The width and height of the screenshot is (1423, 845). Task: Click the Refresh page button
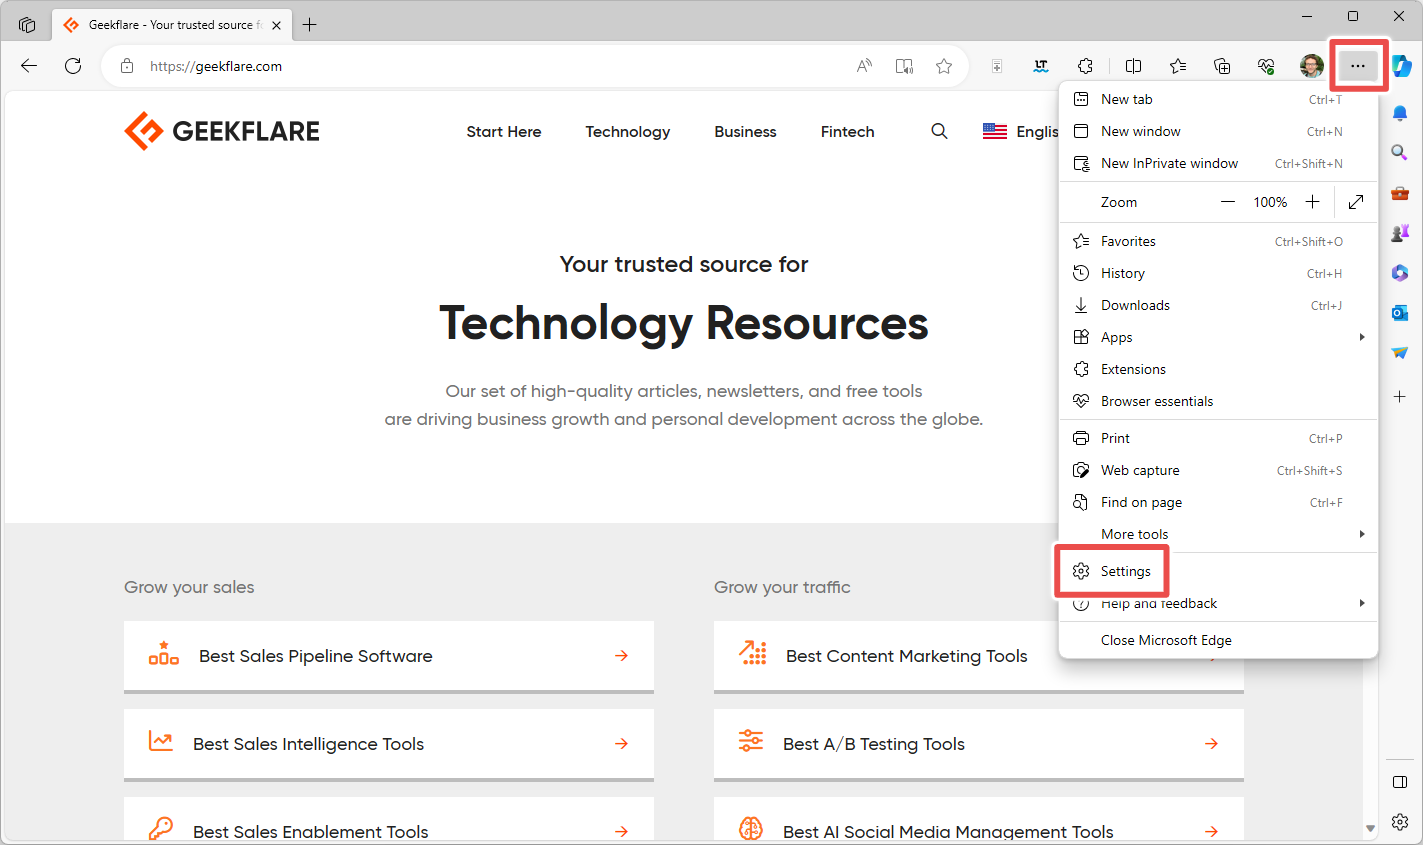click(73, 66)
